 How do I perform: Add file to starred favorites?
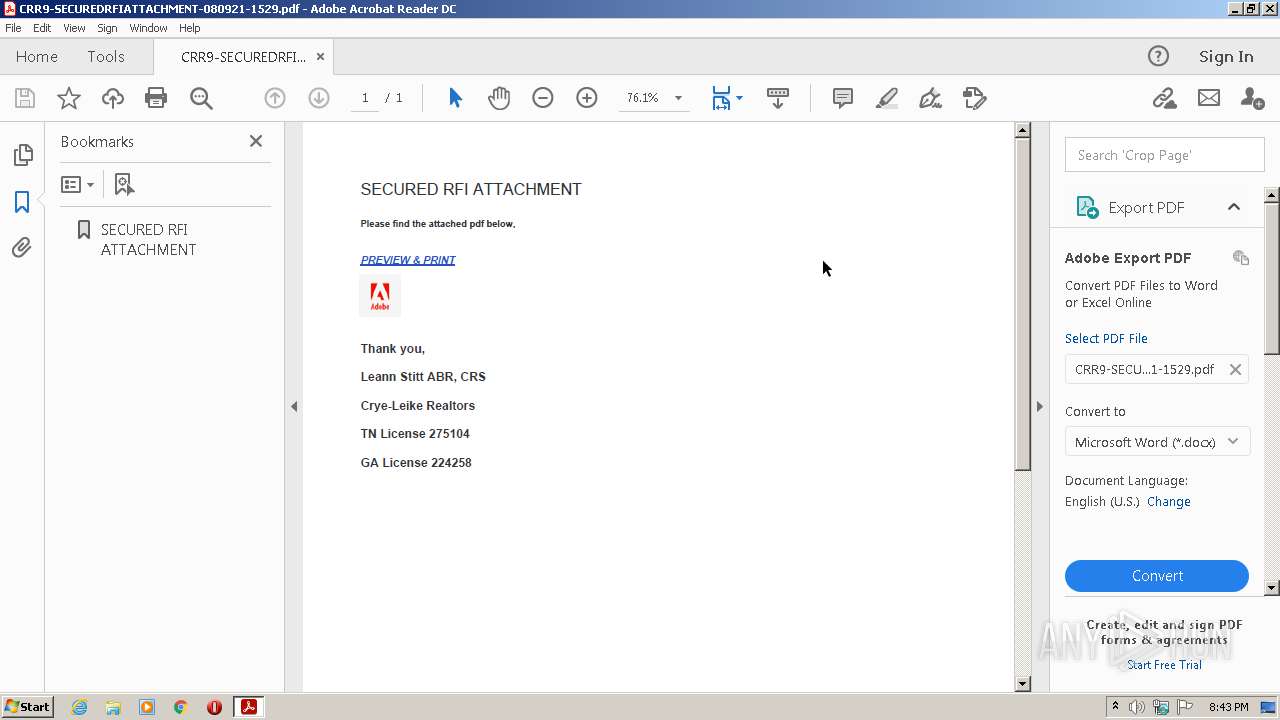(68, 98)
